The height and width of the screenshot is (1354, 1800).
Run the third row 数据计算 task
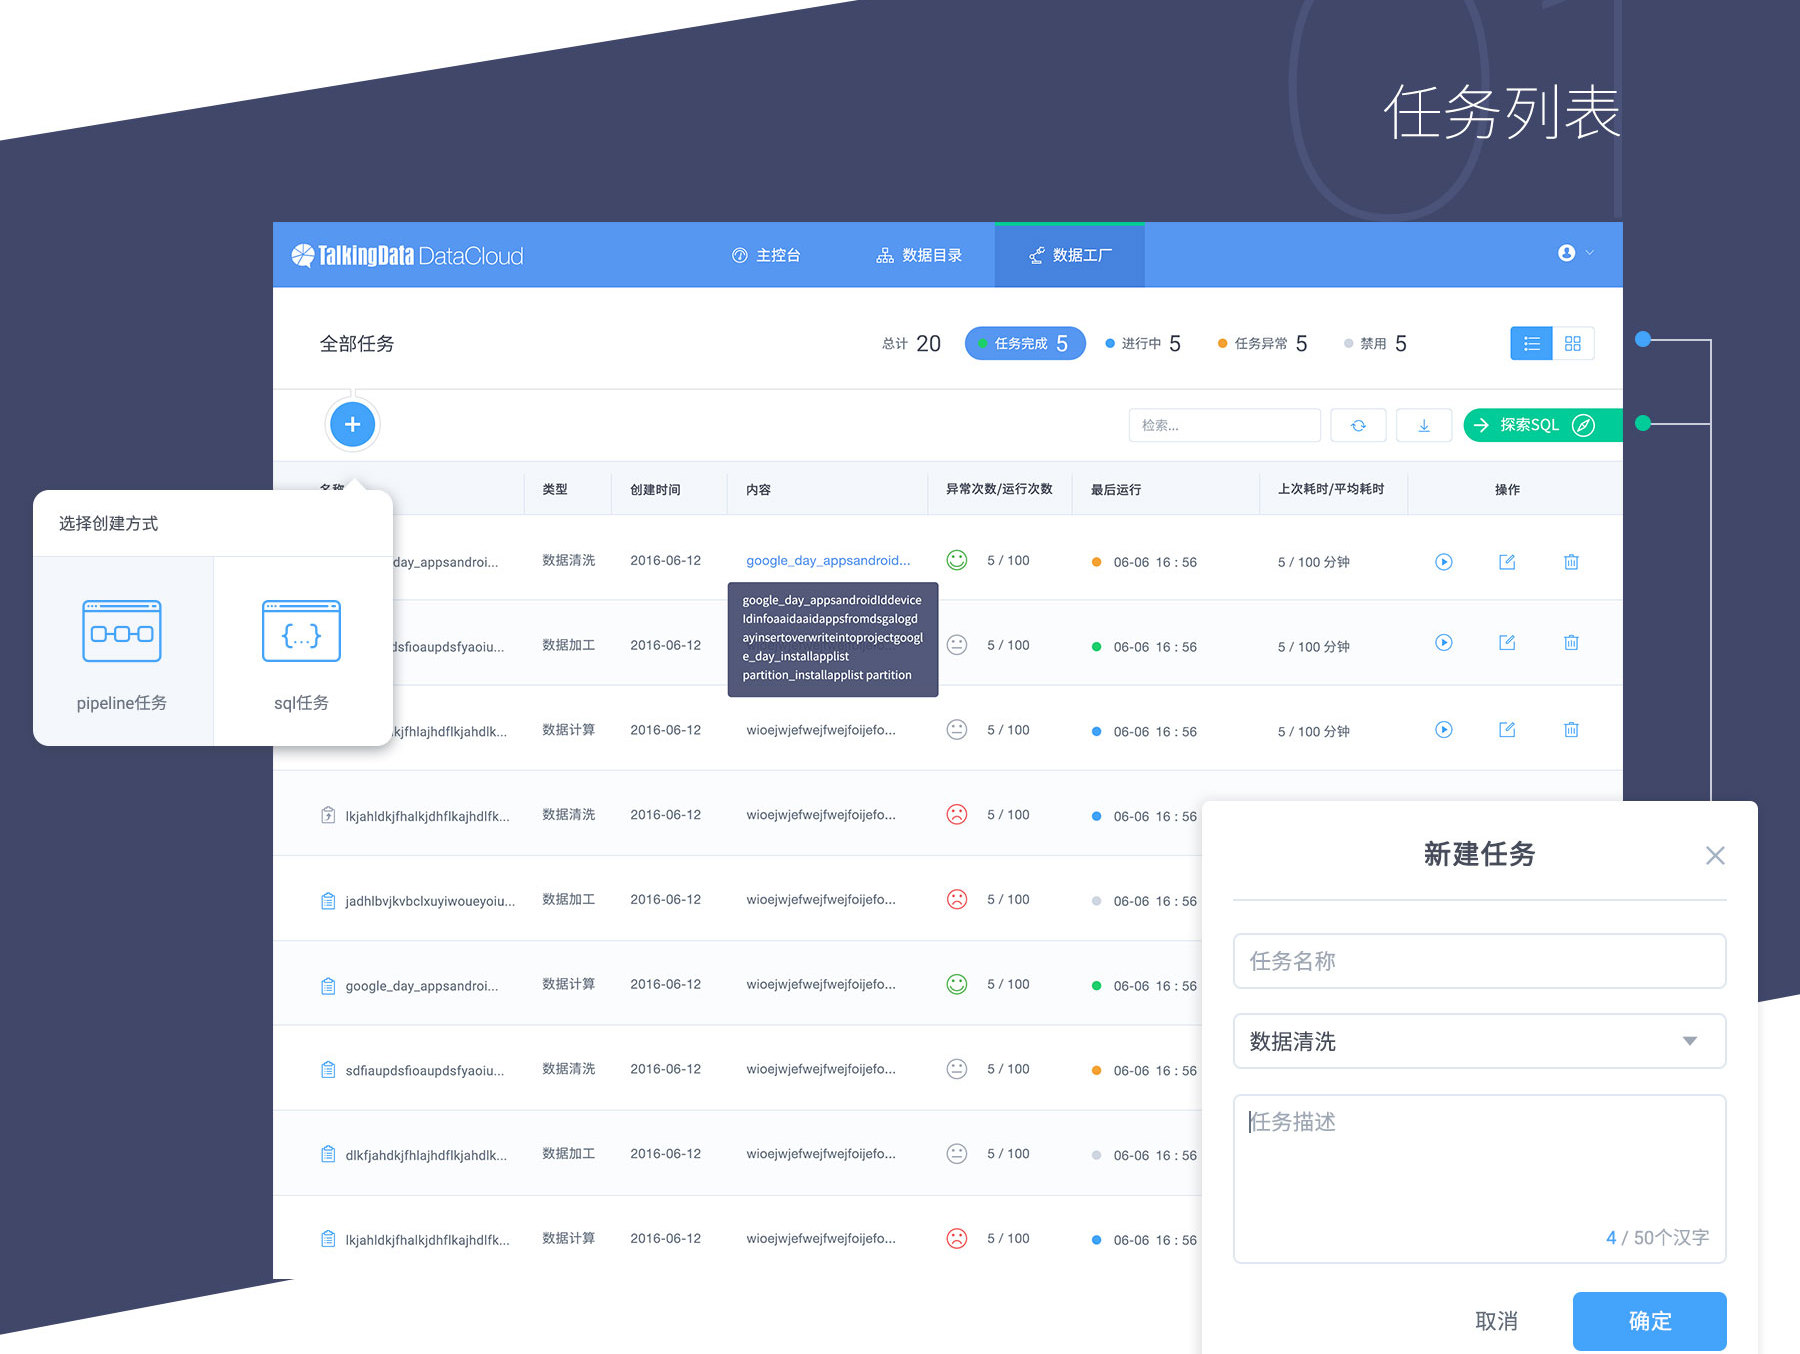1444,729
